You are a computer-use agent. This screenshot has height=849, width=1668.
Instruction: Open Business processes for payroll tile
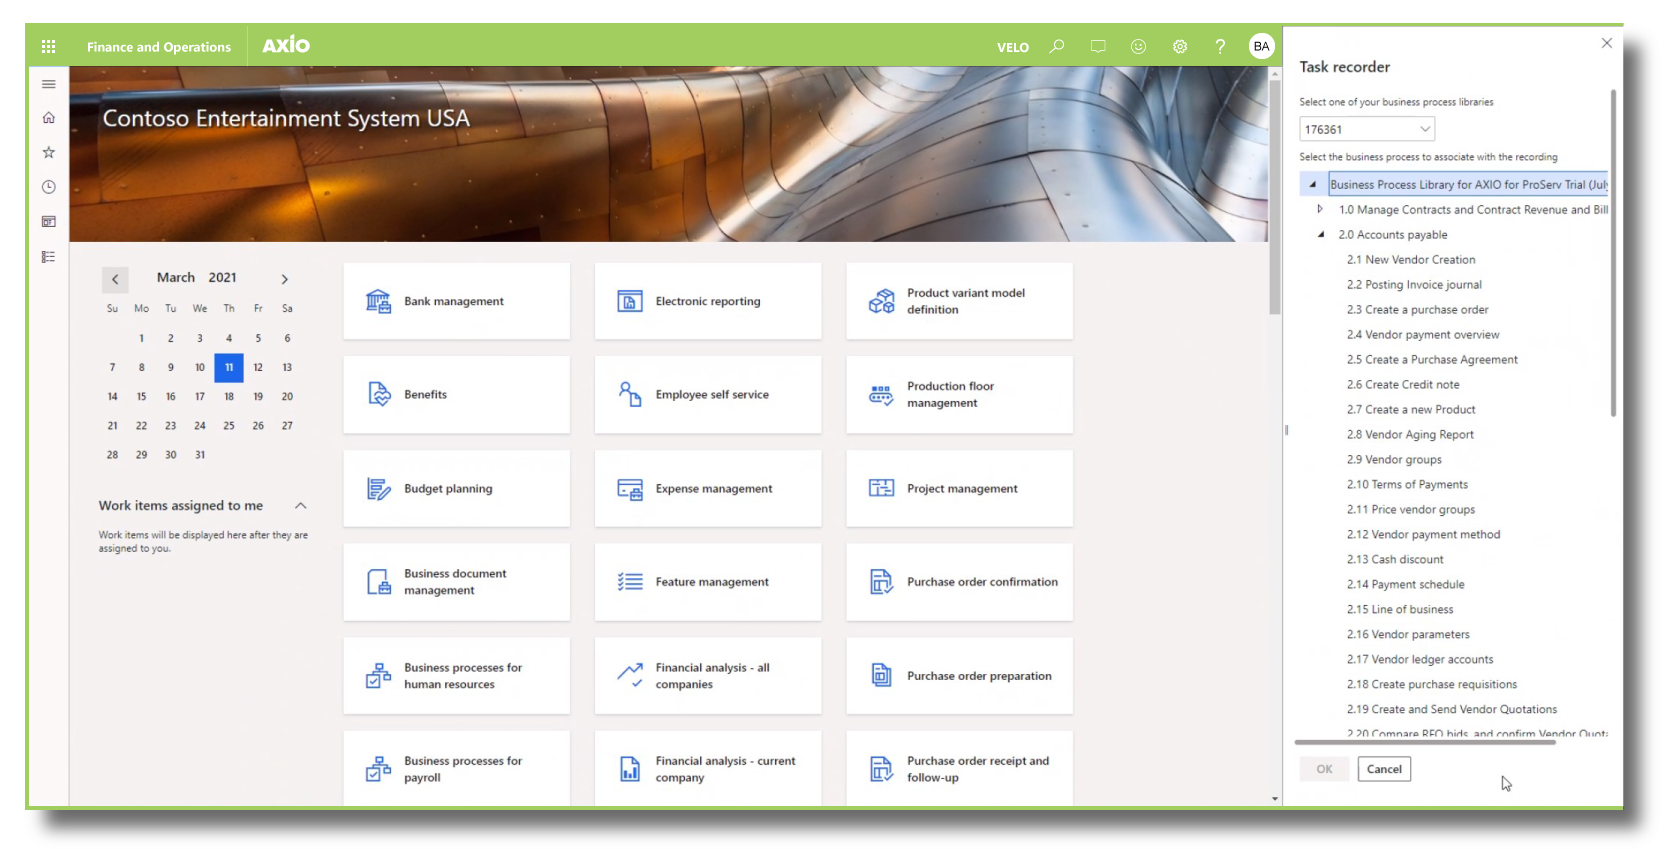click(457, 768)
